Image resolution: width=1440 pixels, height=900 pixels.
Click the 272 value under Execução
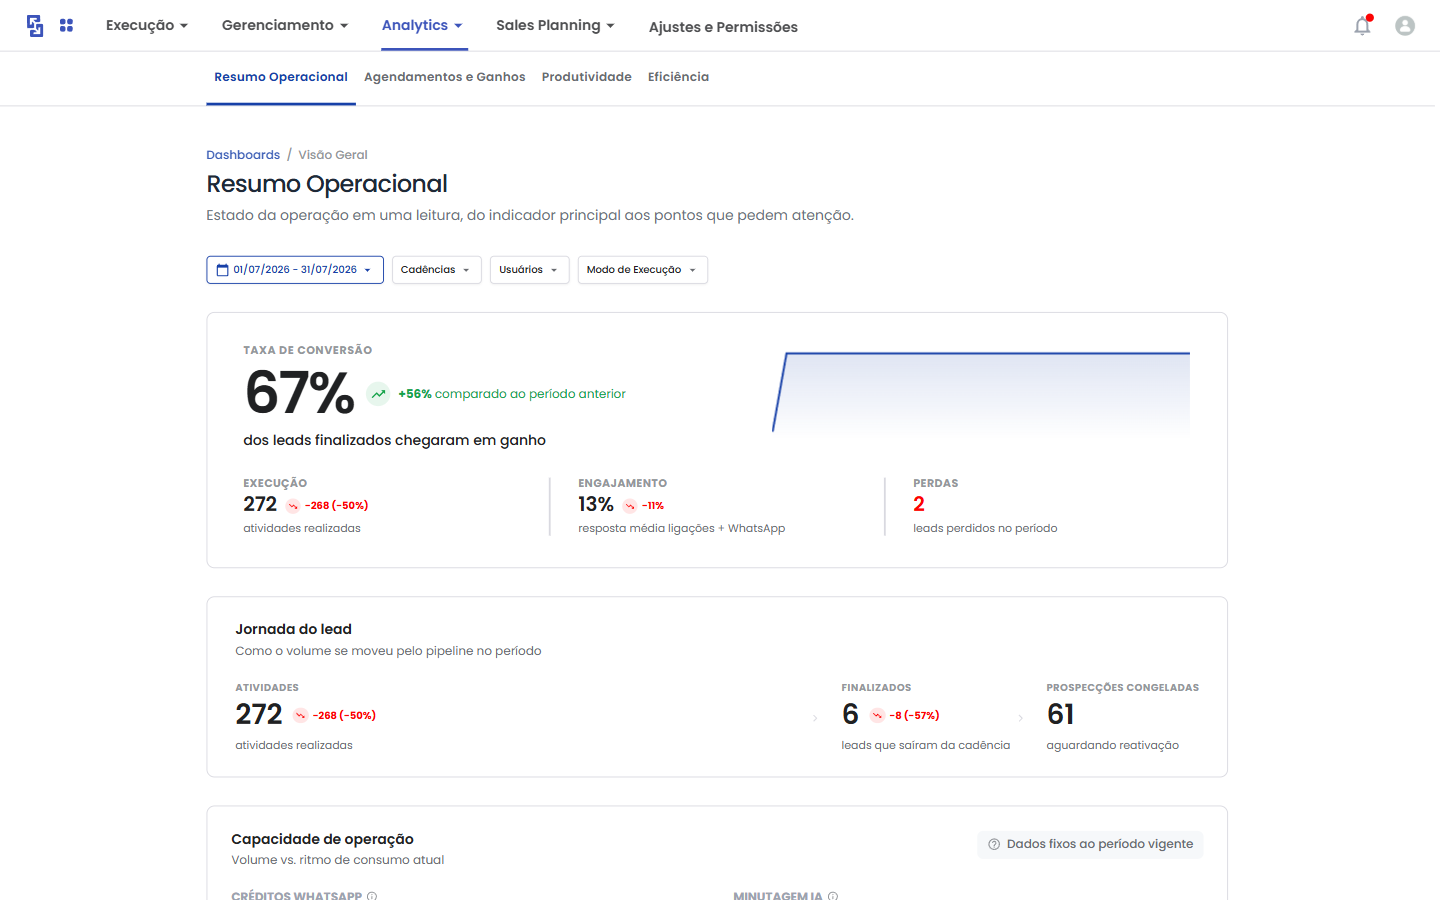click(260, 505)
